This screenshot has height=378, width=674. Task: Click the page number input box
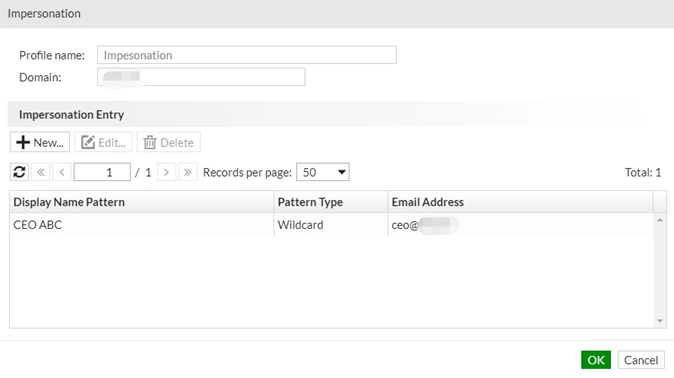(x=102, y=172)
